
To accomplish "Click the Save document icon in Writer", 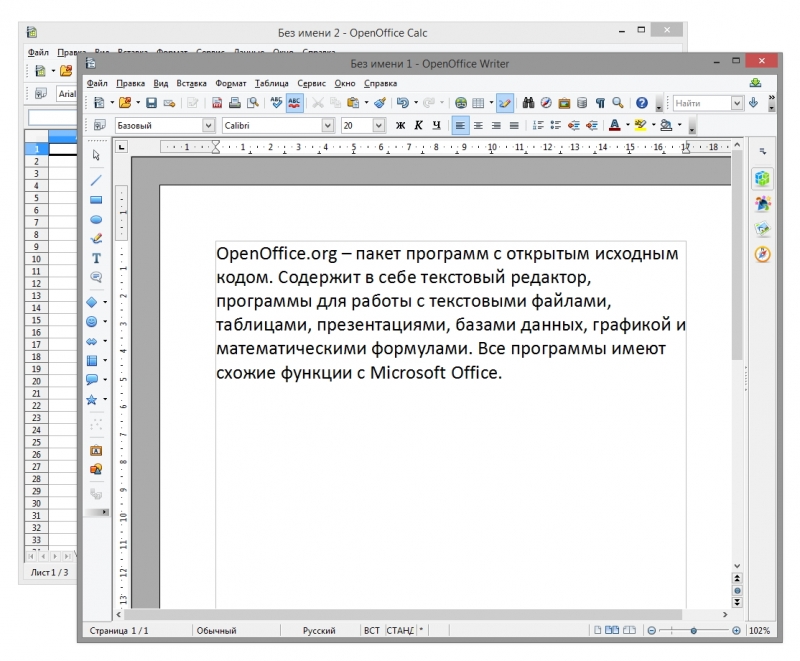I will point(151,103).
